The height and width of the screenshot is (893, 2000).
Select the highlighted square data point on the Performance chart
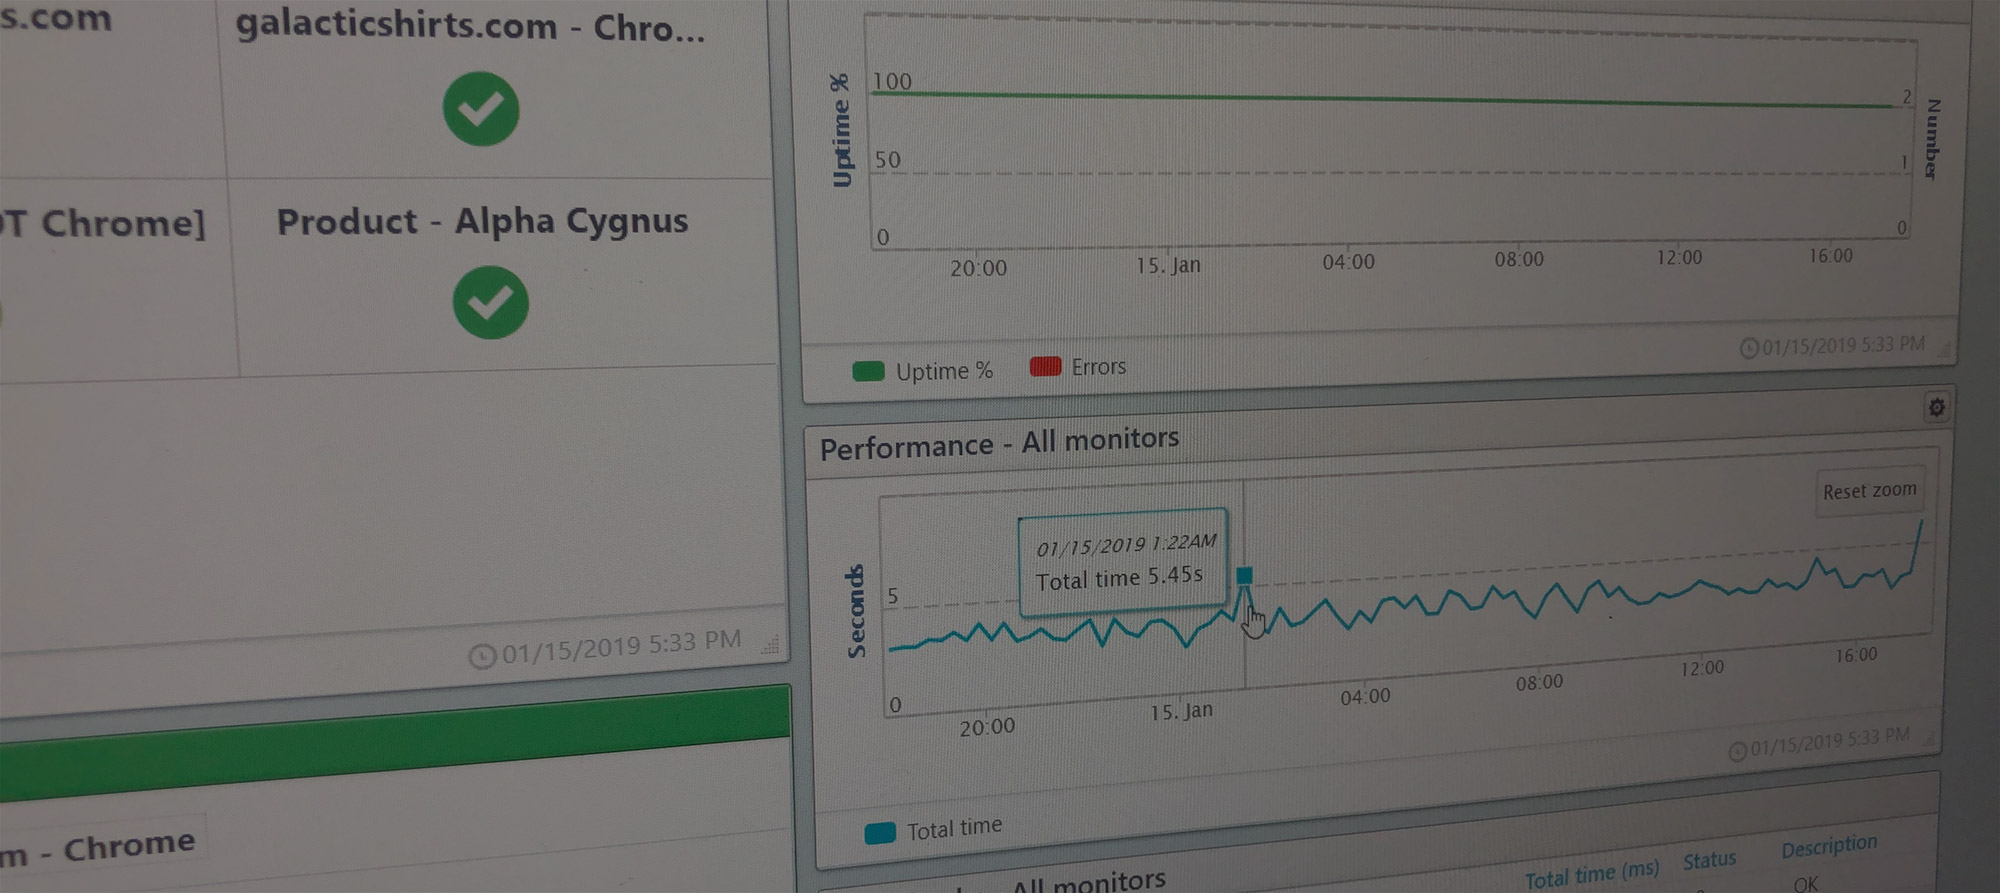(1244, 575)
